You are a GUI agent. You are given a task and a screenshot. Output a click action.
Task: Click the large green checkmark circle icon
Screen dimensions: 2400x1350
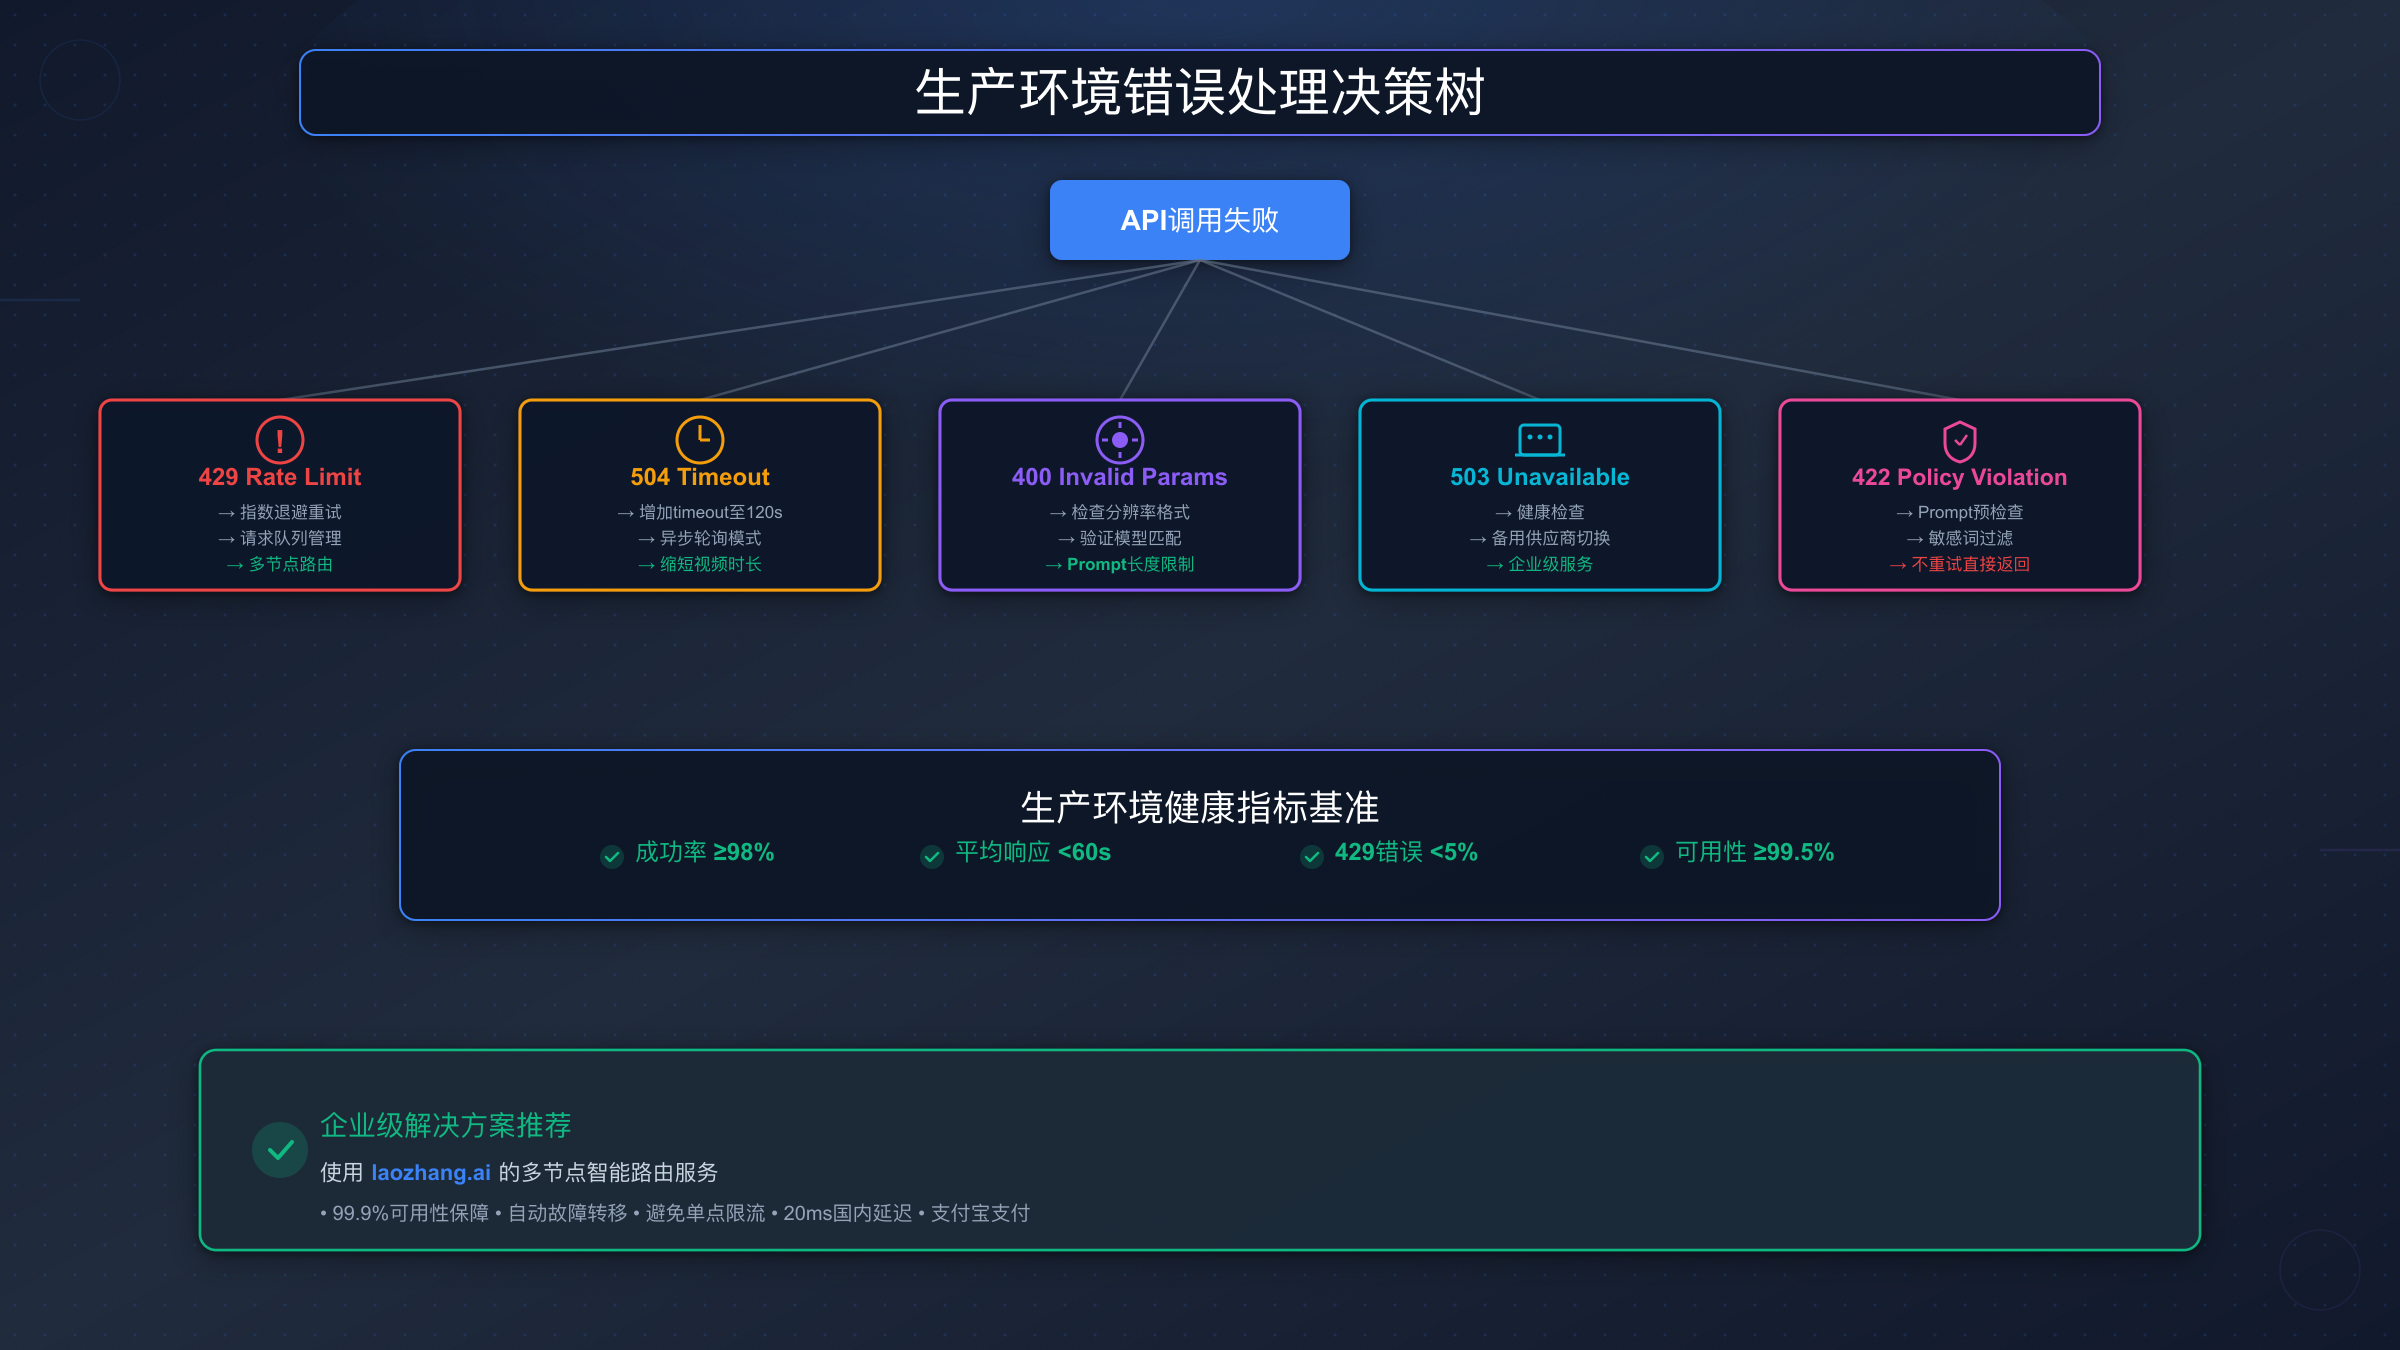pos(280,1149)
